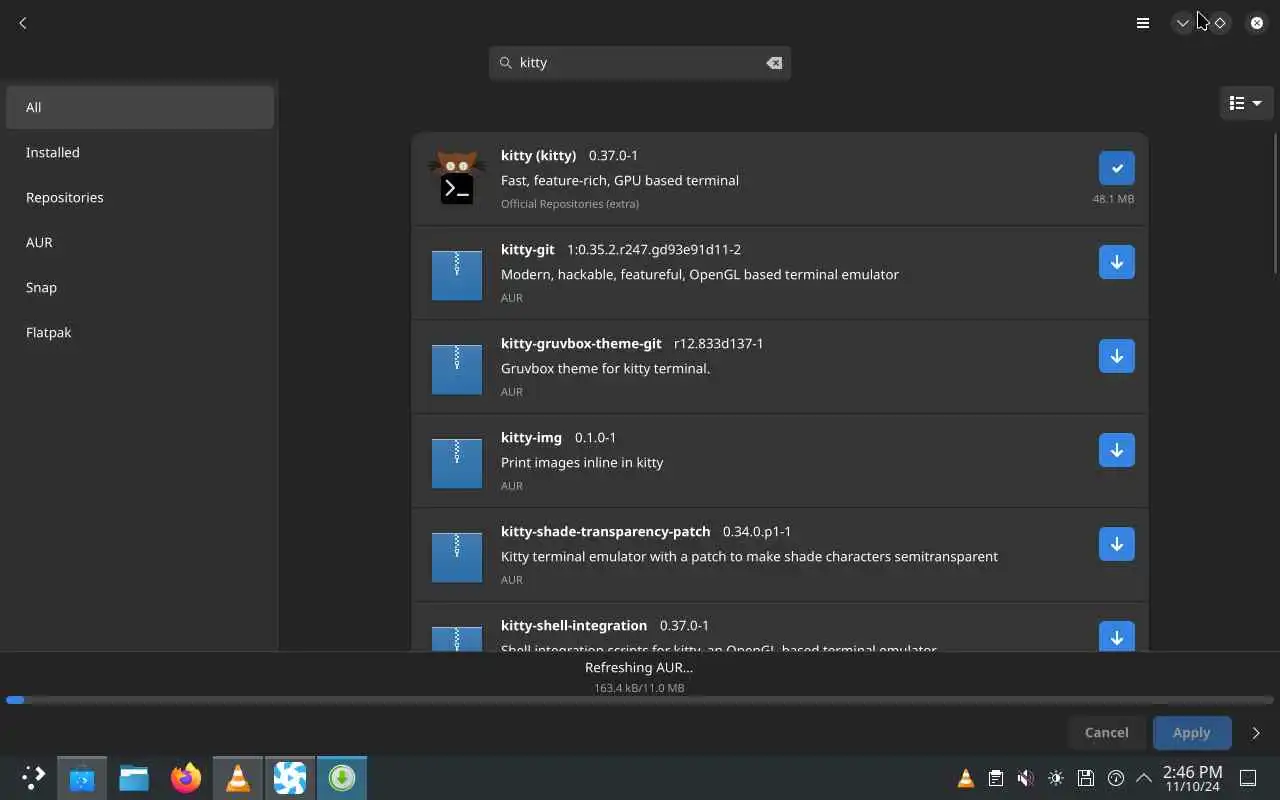Switch to the Snap category

tap(140, 287)
